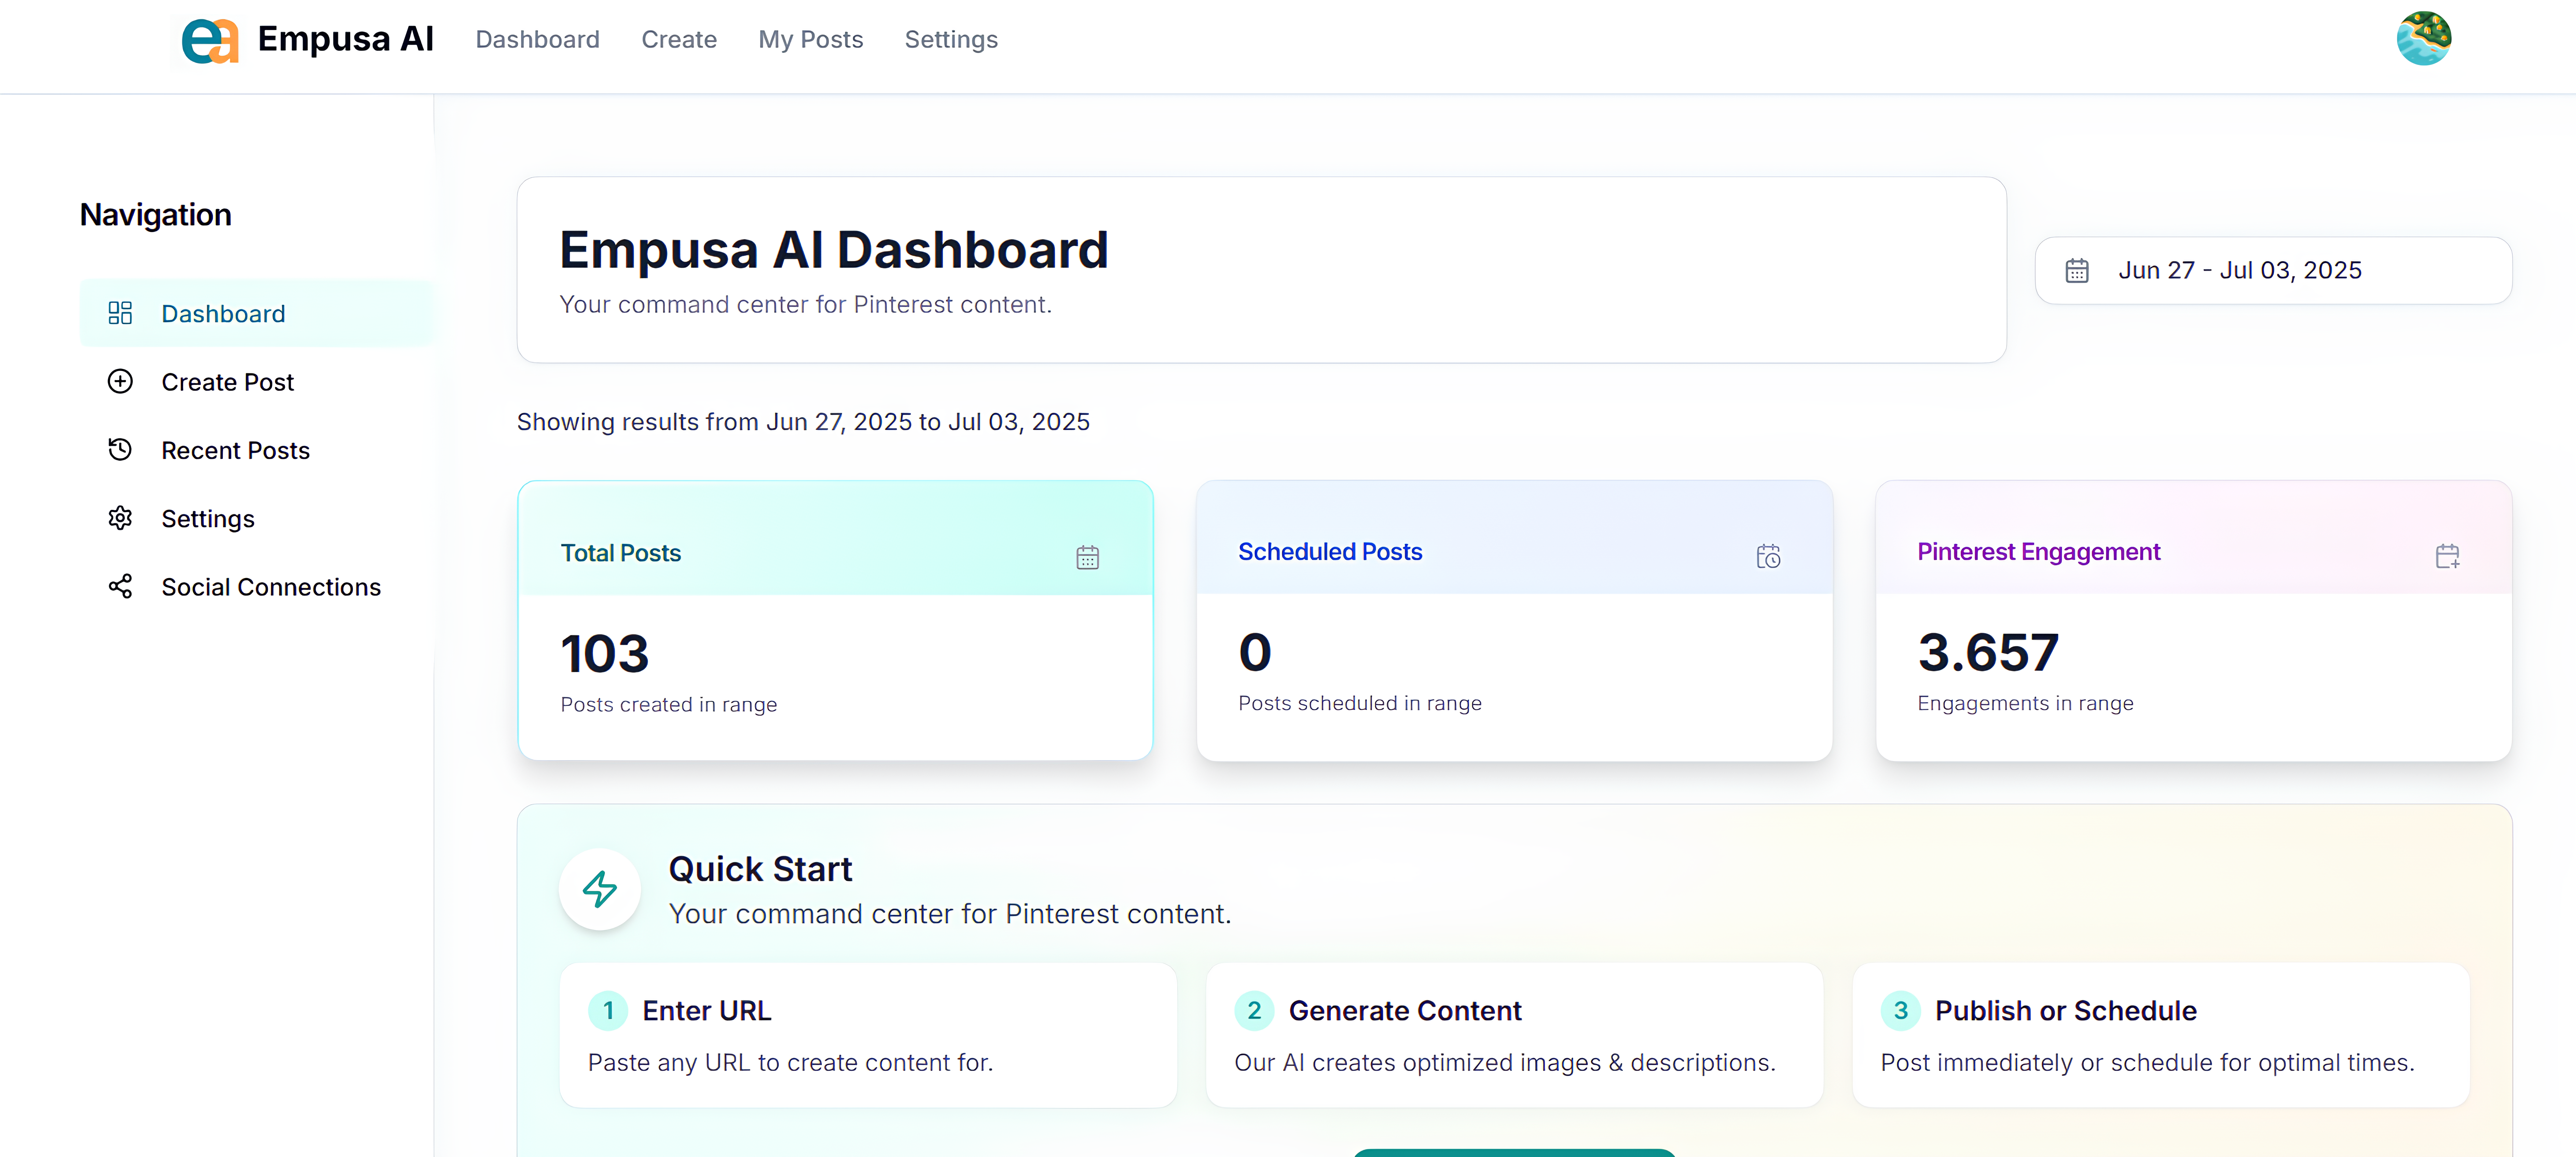Open Social Connections from the sidebar
The width and height of the screenshot is (2576, 1157).
(x=257, y=587)
